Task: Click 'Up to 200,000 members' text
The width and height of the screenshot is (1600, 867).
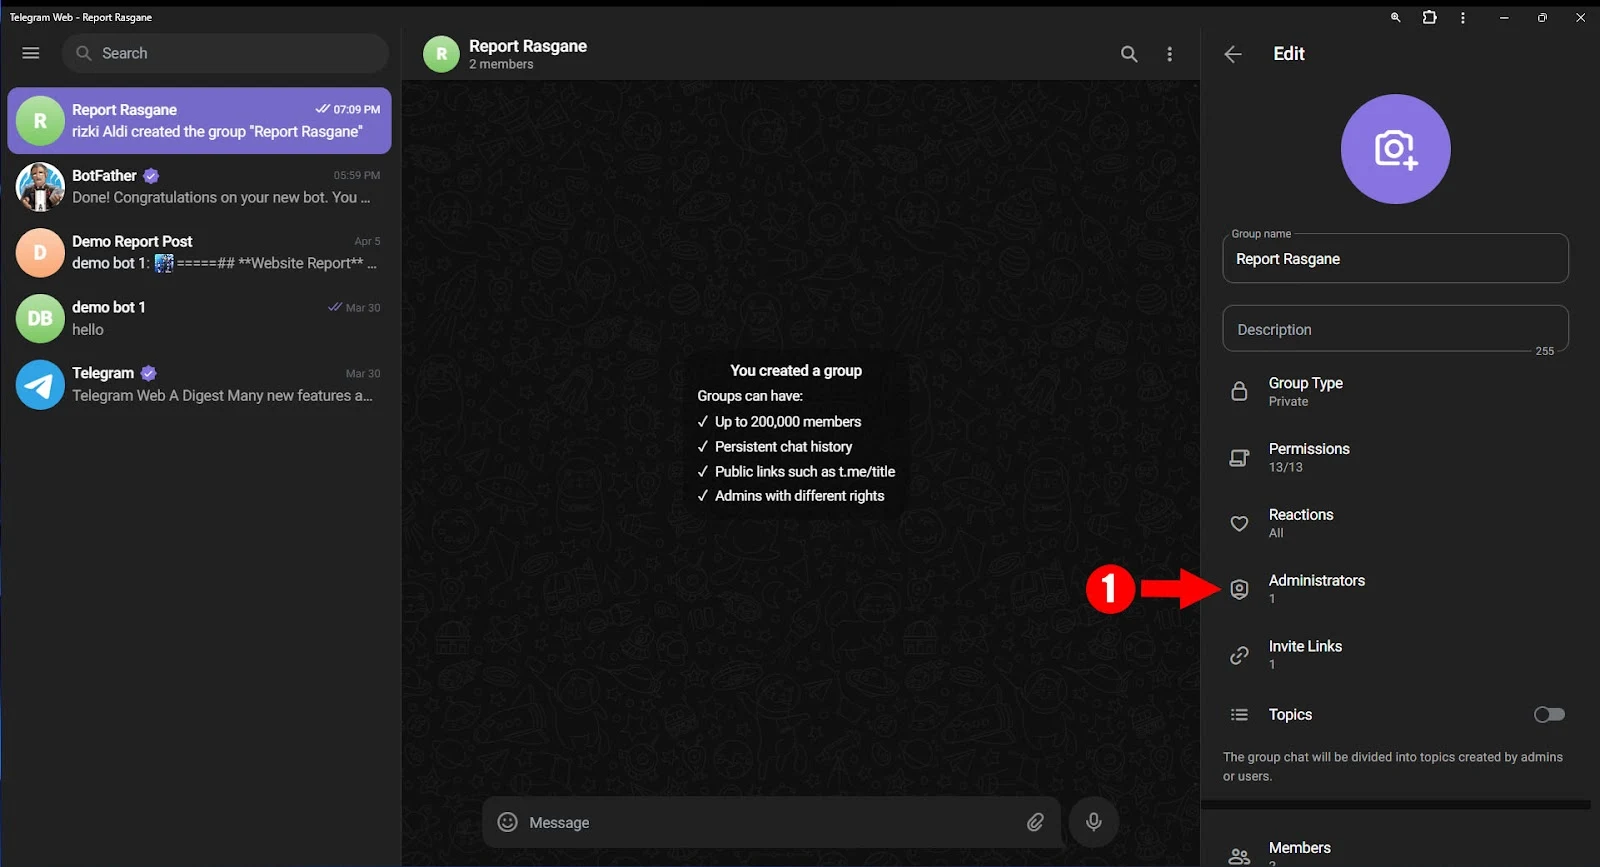Action: [x=788, y=422]
